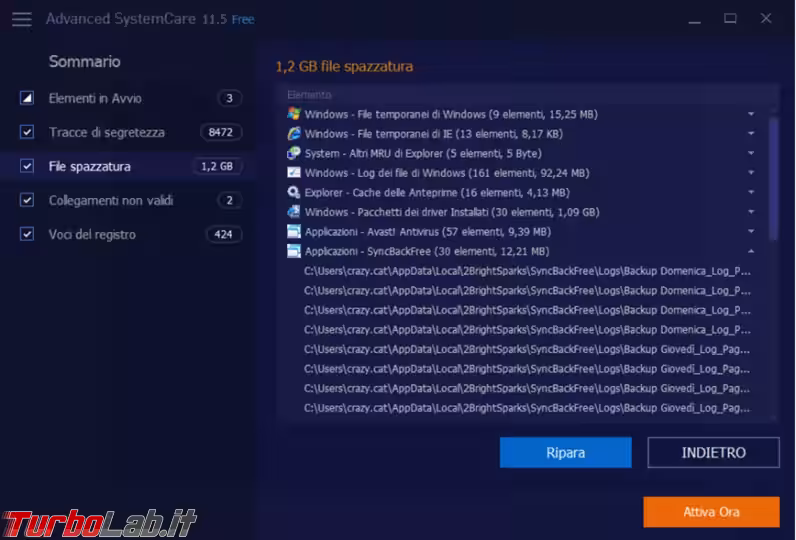Click the Free edition label in title
The image size is (796, 540).
243,20
